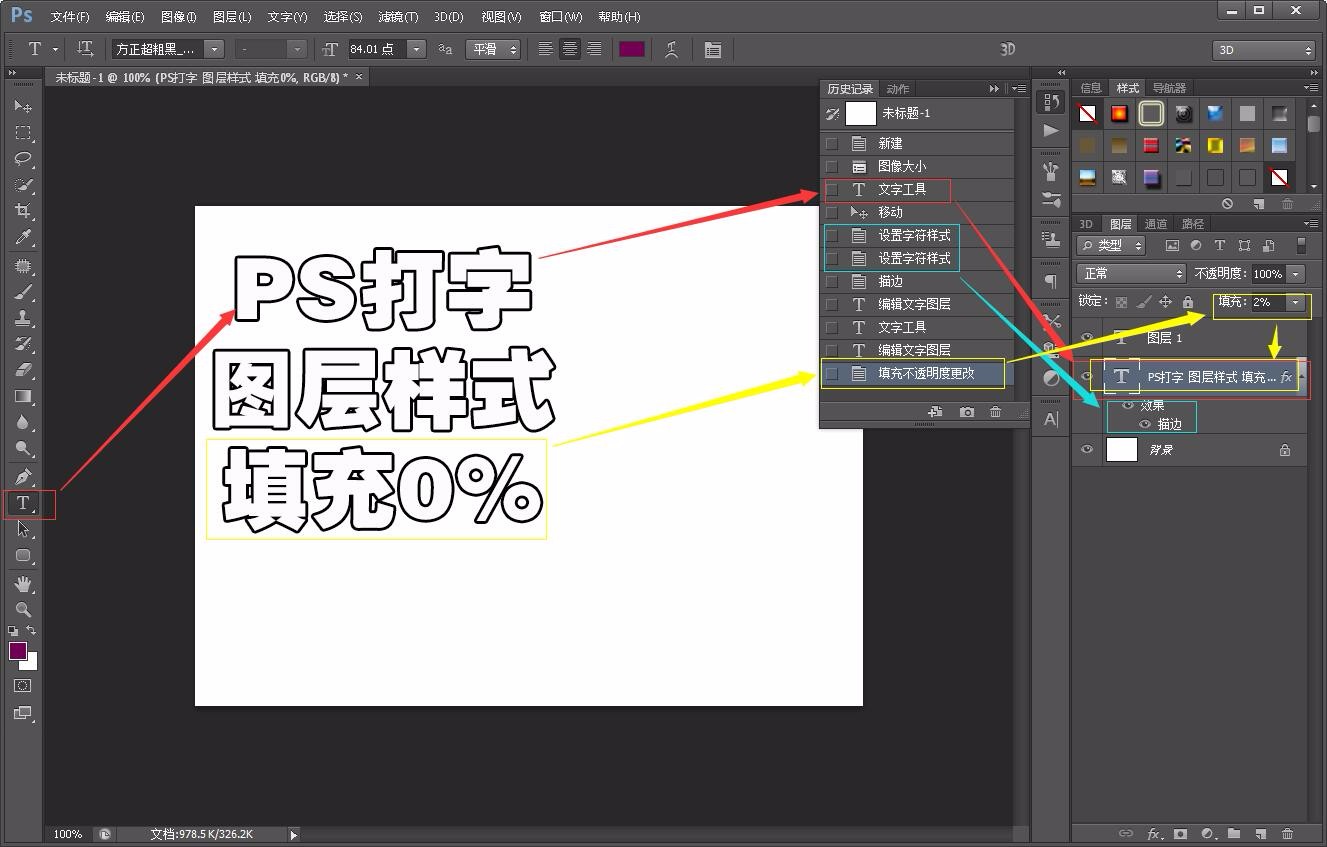Screen dimensions: 1327x847
Task: Create new snapshot in History panel
Action: tap(967, 412)
